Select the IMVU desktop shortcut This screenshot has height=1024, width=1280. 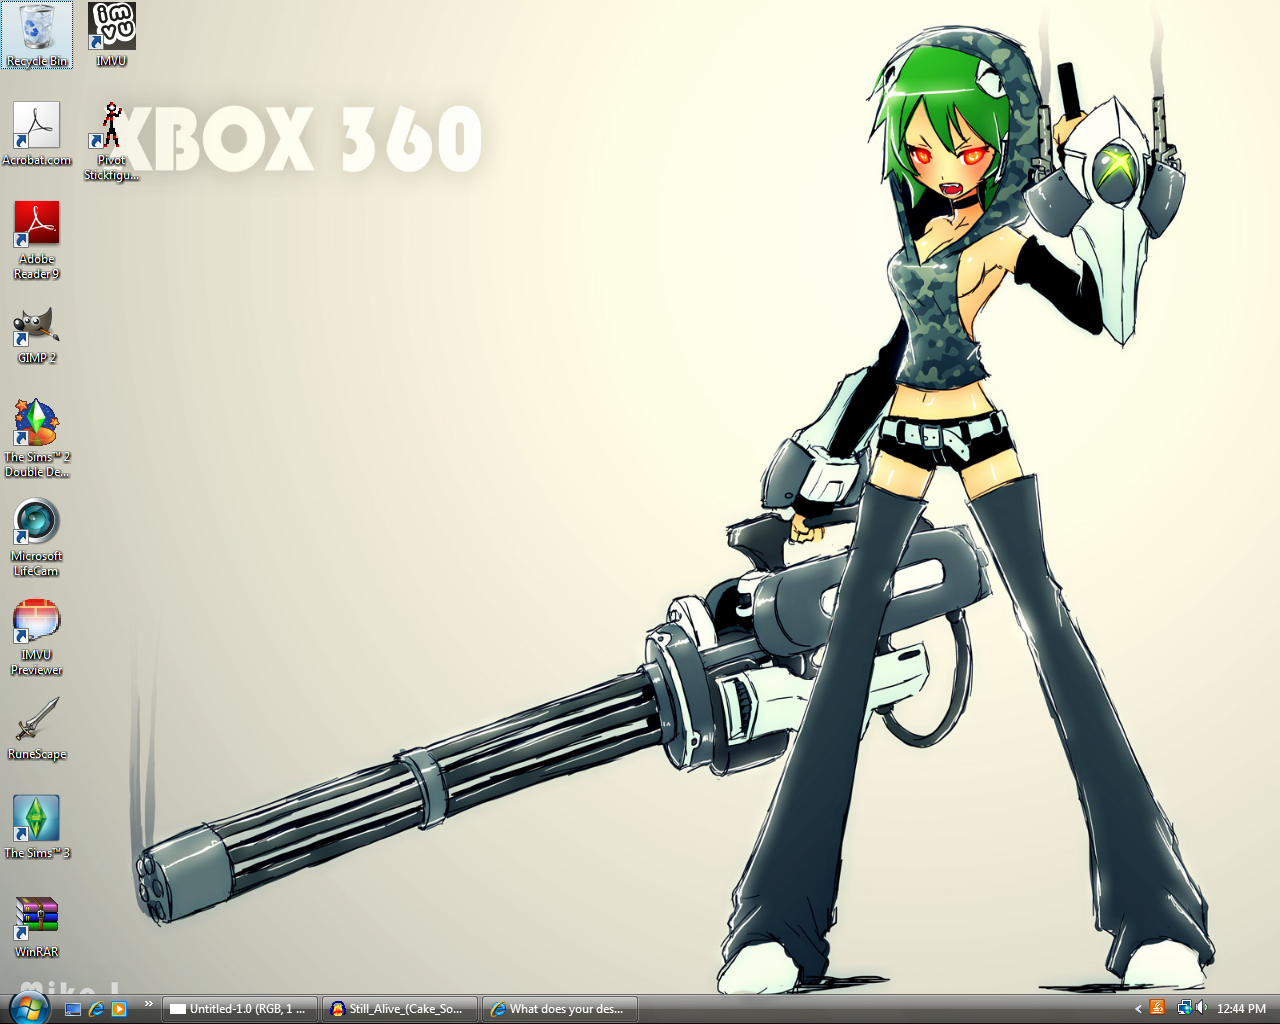click(111, 35)
